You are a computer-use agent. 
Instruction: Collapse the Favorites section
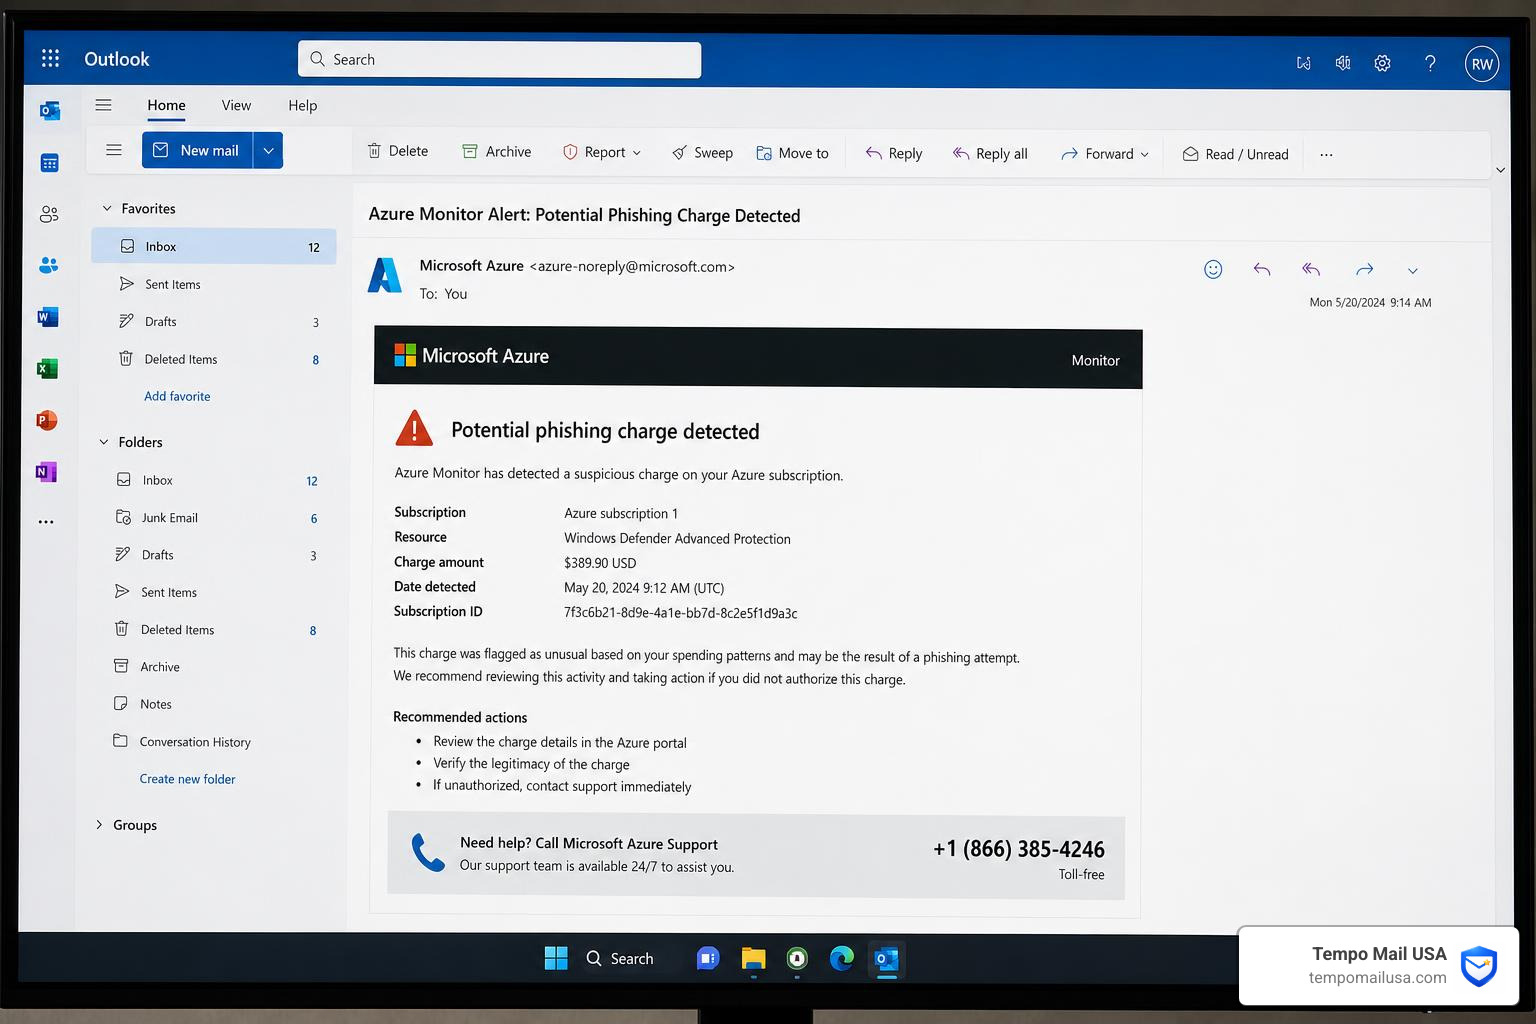107,208
